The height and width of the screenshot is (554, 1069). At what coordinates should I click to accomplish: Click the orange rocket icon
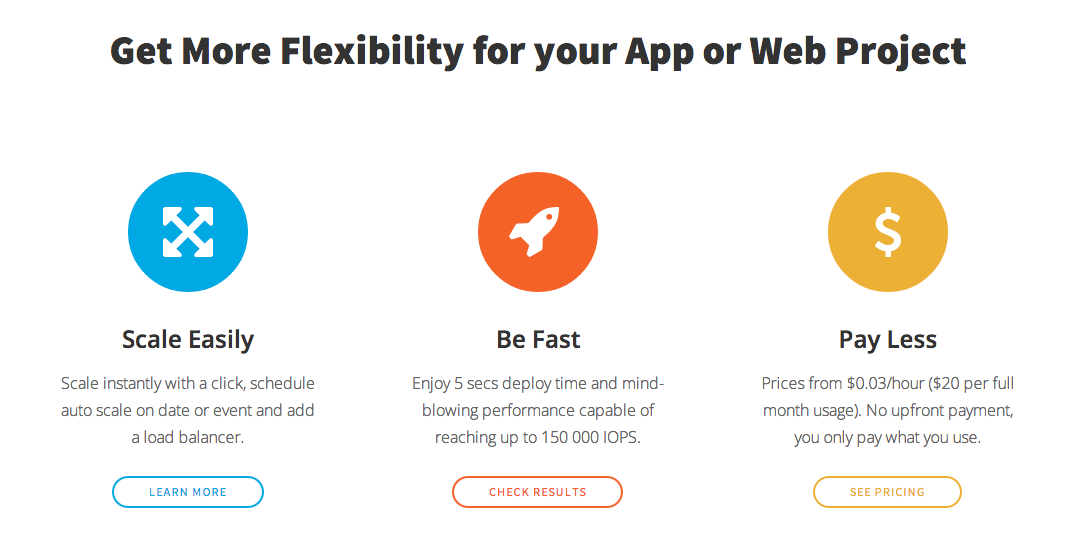[x=538, y=232]
